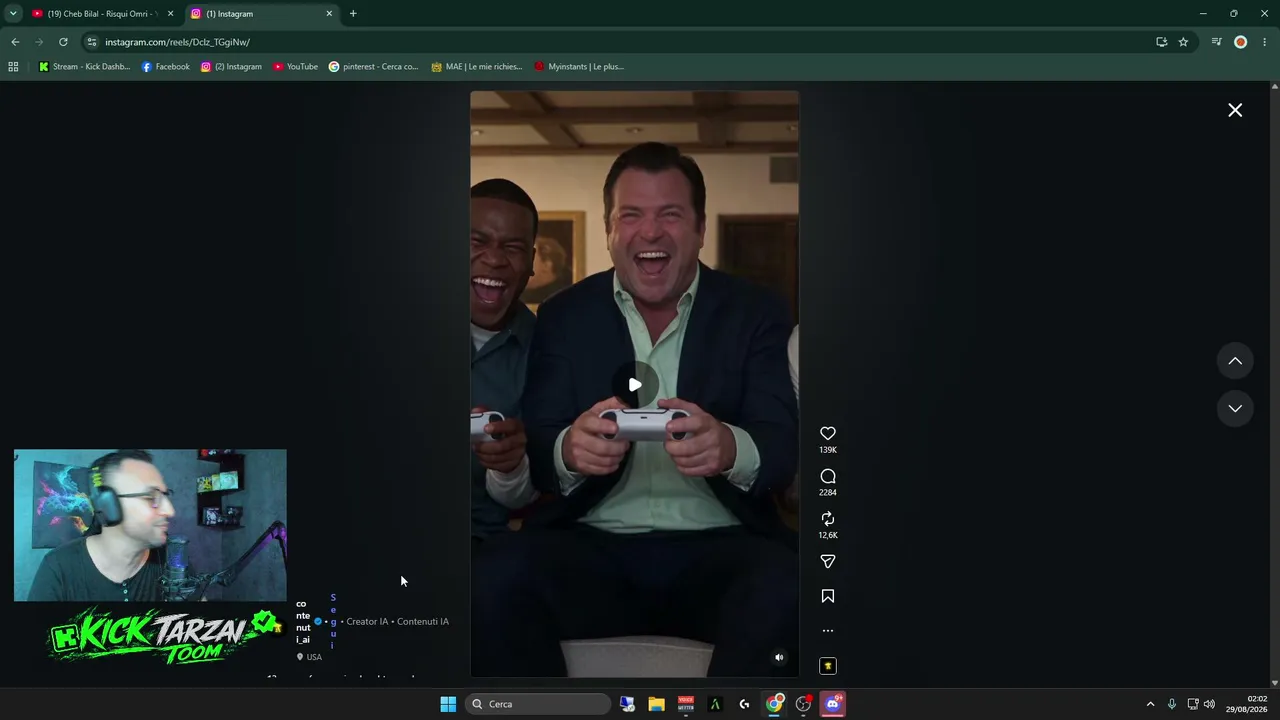
Task: Close the Instagram tab
Action: (329, 14)
